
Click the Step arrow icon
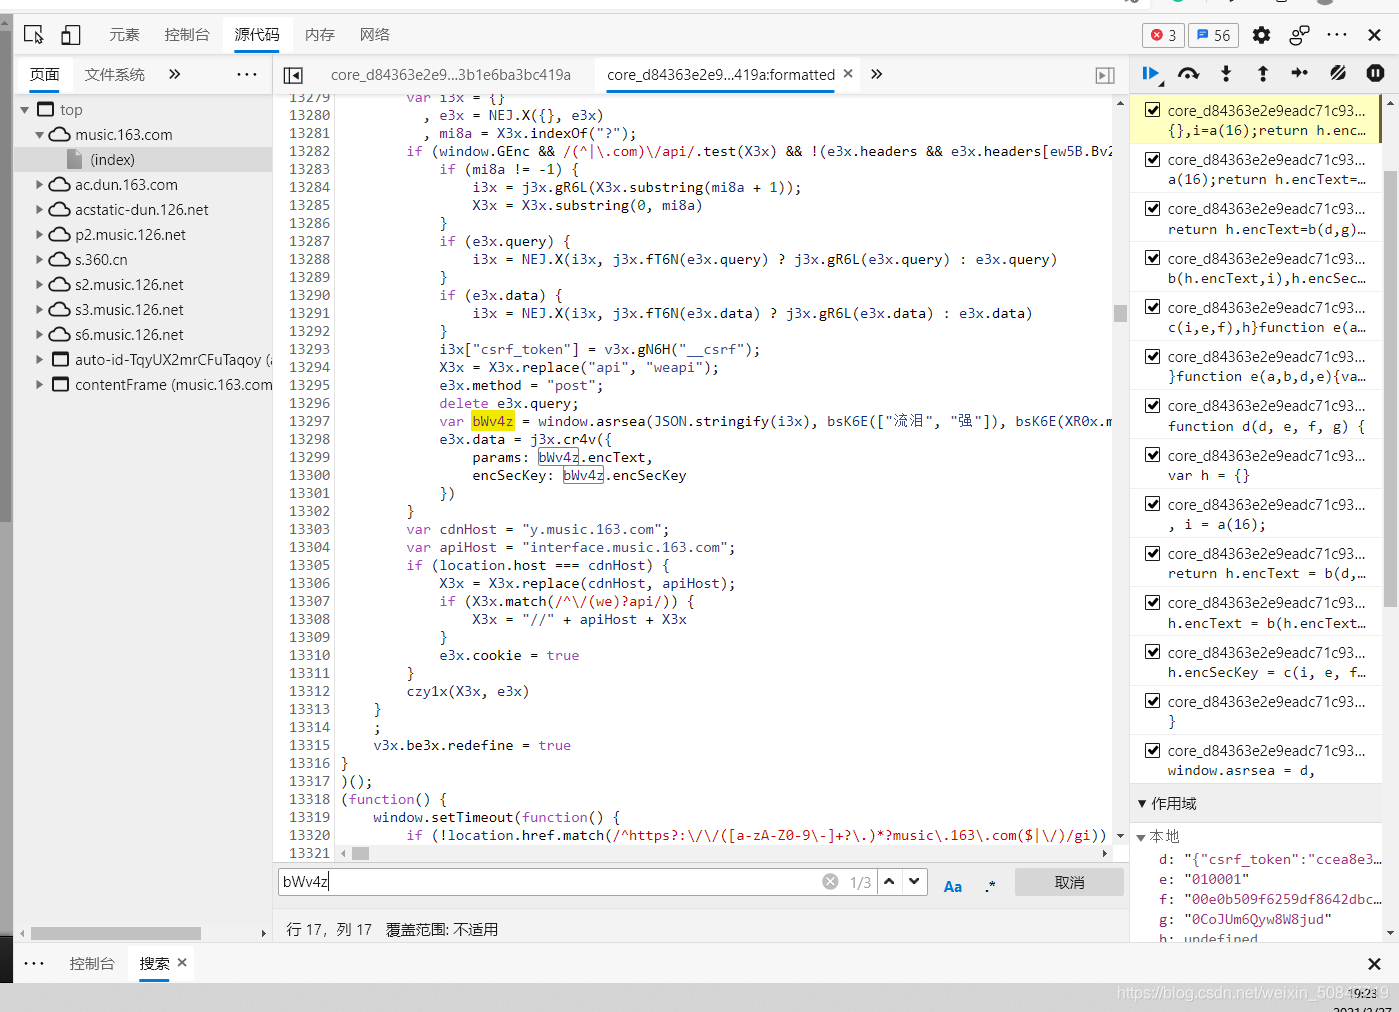(x=1300, y=73)
